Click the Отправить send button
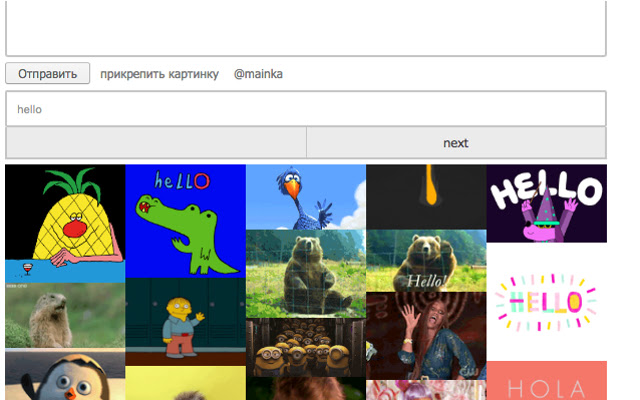The height and width of the screenshot is (400, 640). point(47,73)
